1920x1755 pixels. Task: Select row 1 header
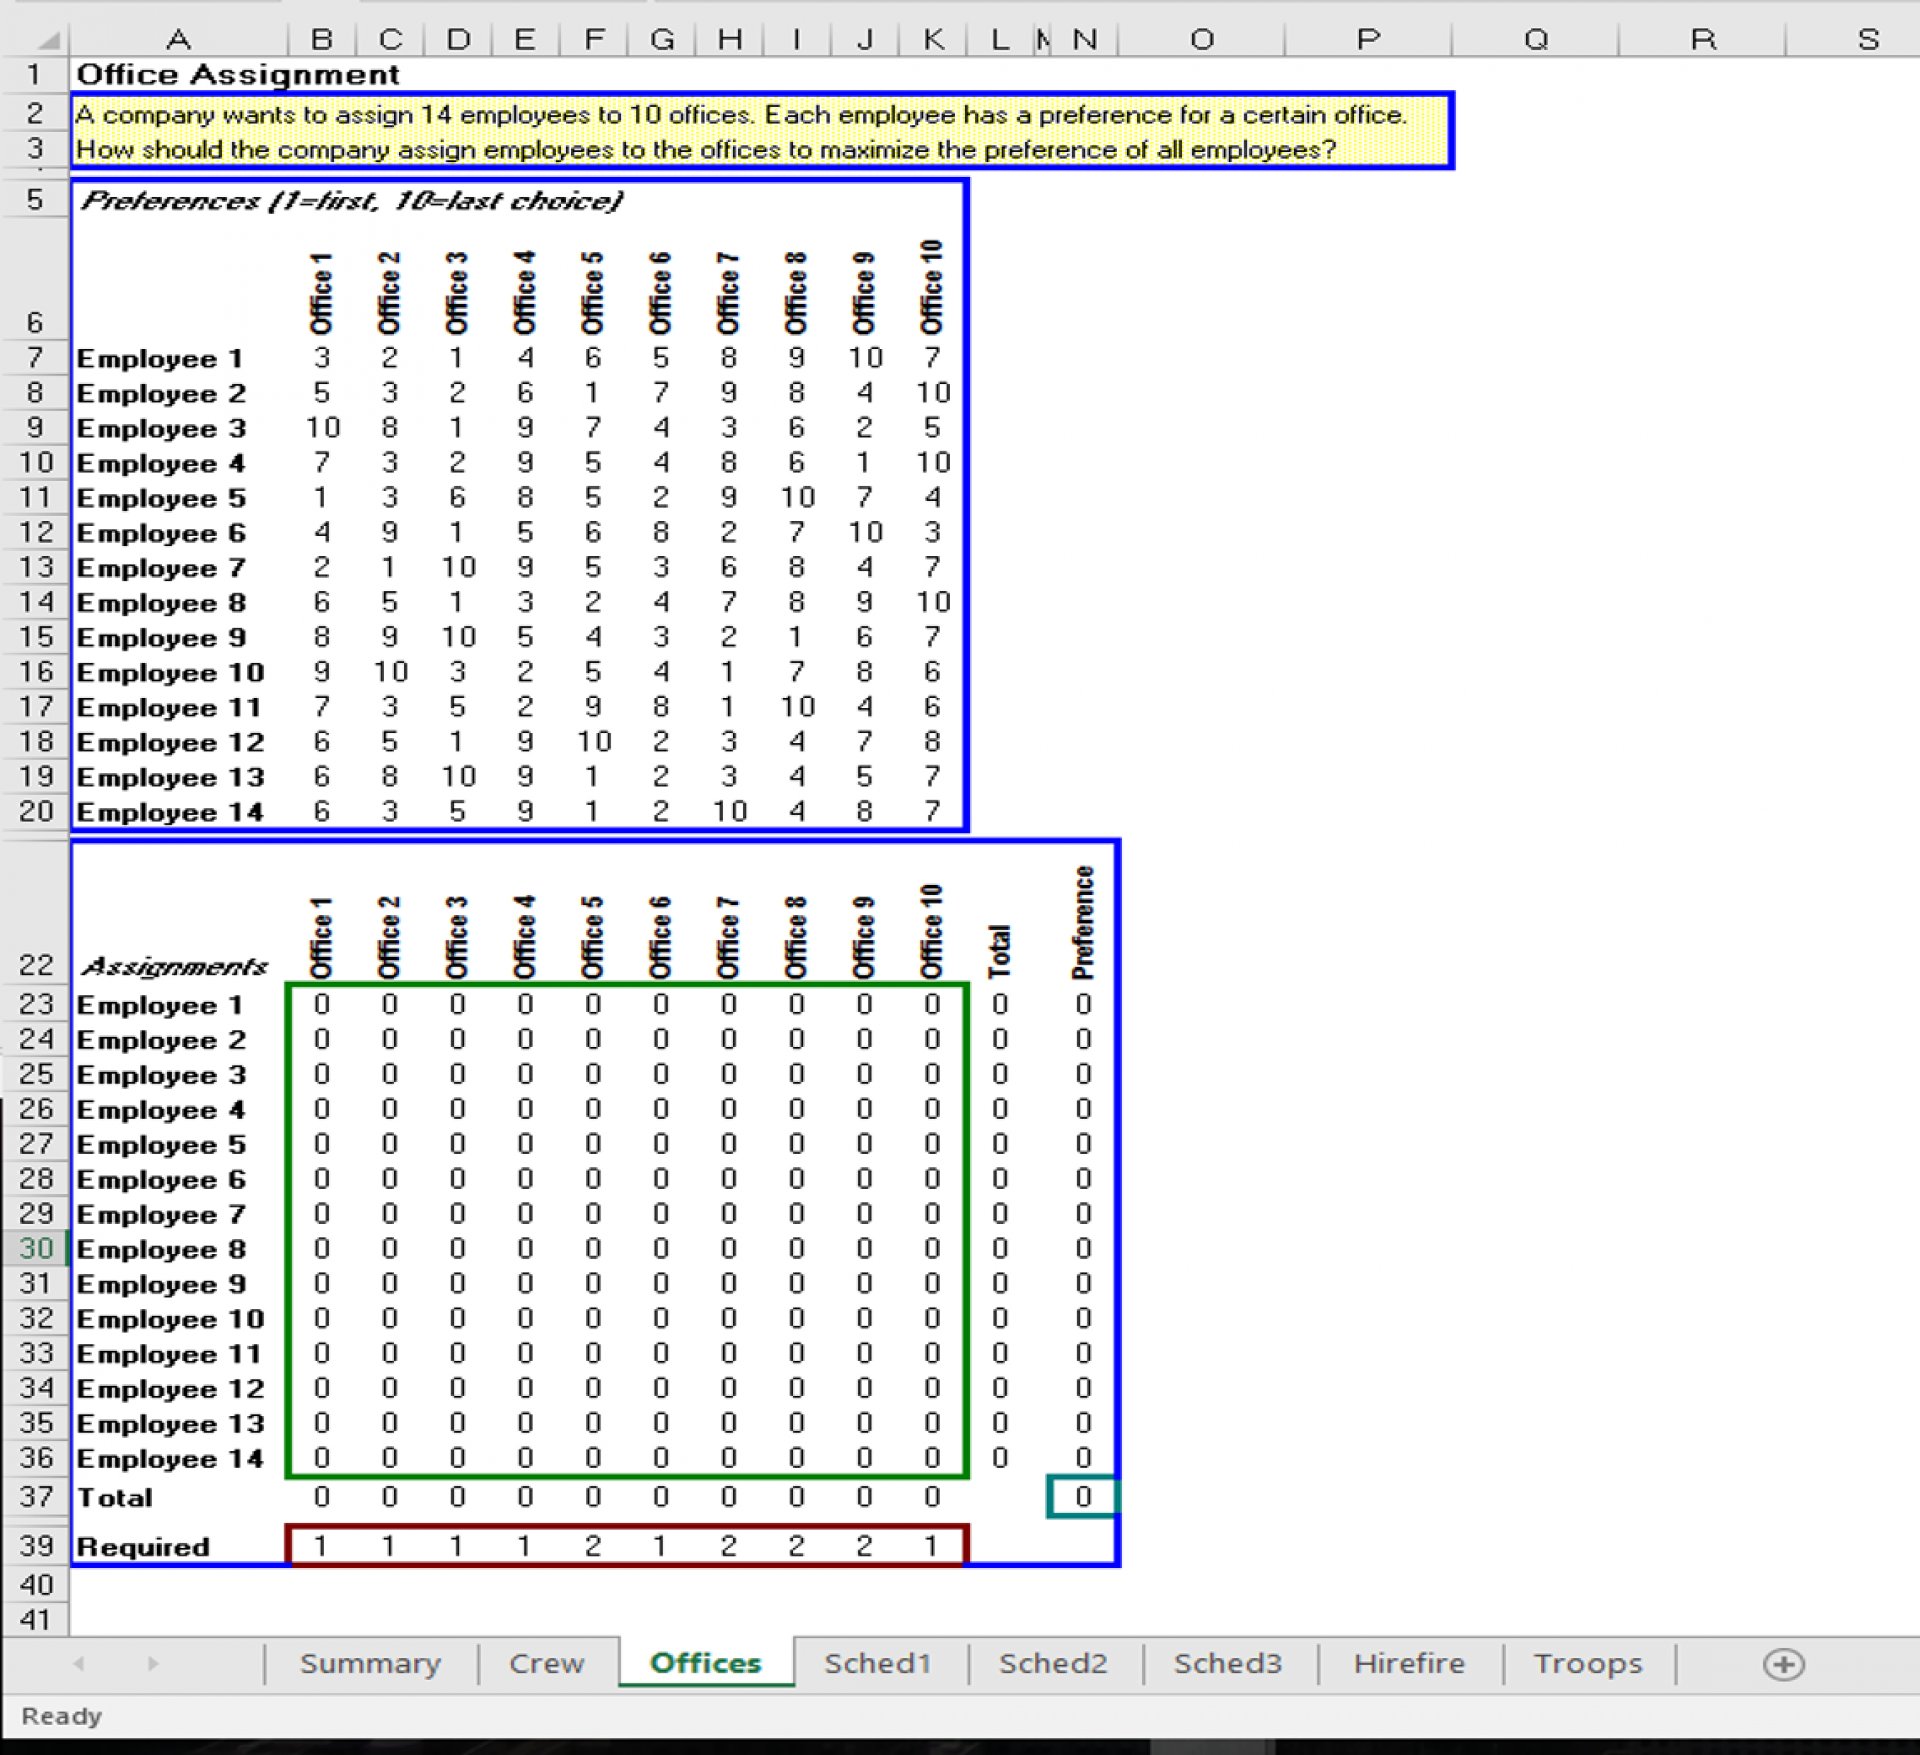[x=35, y=75]
